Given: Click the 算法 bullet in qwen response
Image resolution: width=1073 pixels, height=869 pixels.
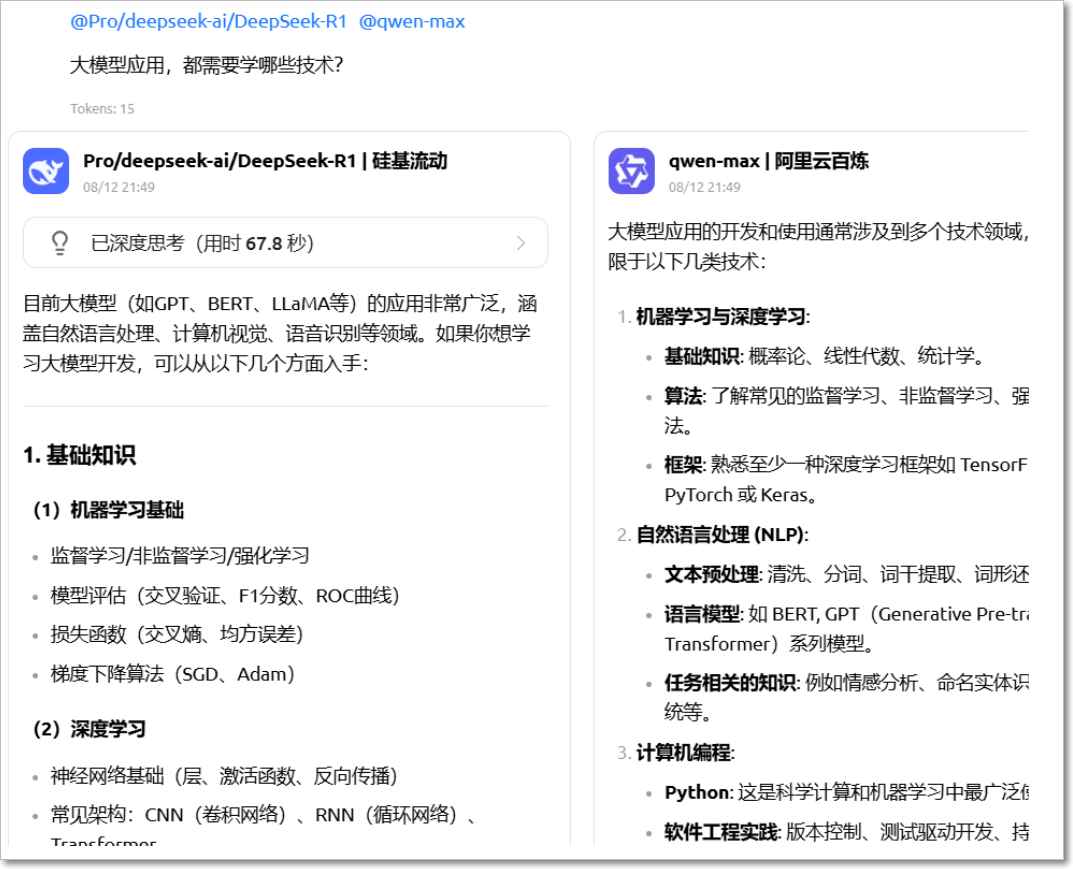Looking at the screenshot, I should [846, 411].
